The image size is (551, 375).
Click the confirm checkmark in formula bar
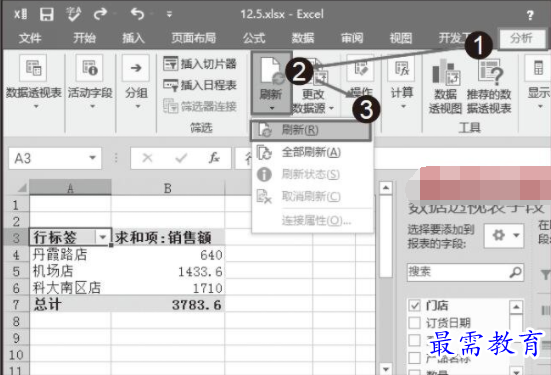coord(181,159)
